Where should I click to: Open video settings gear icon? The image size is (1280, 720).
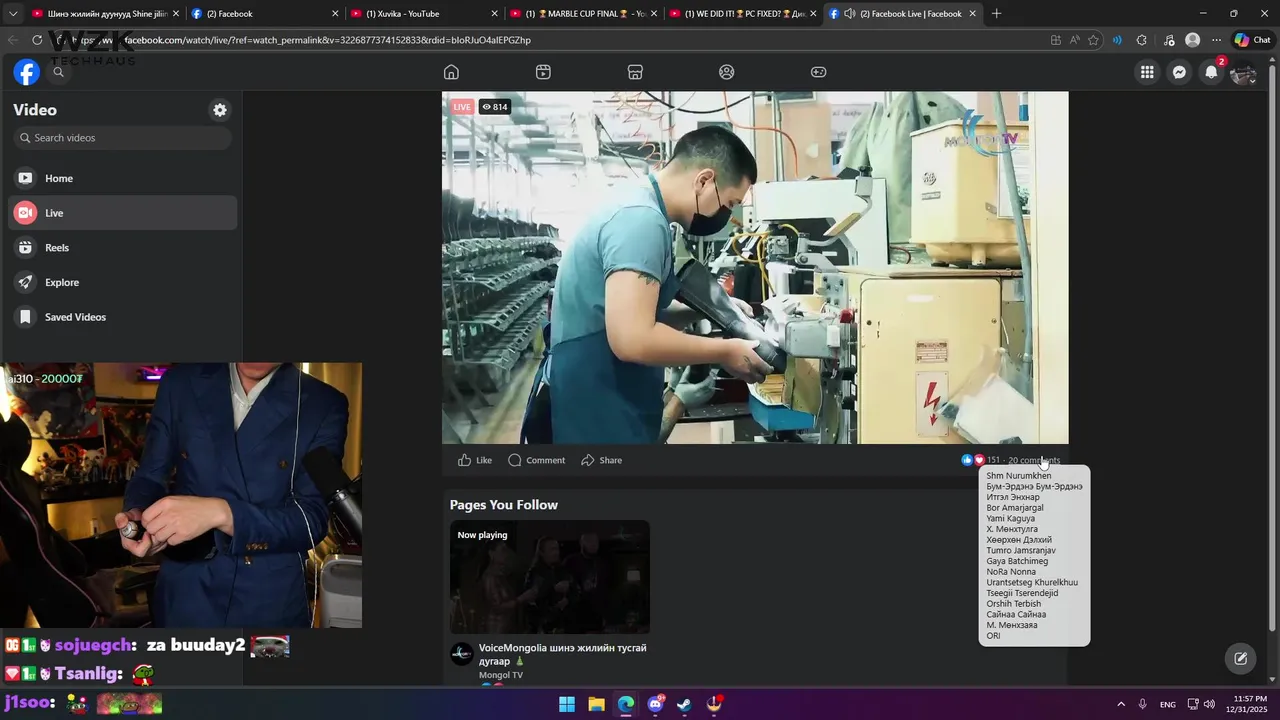(x=220, y=110)
